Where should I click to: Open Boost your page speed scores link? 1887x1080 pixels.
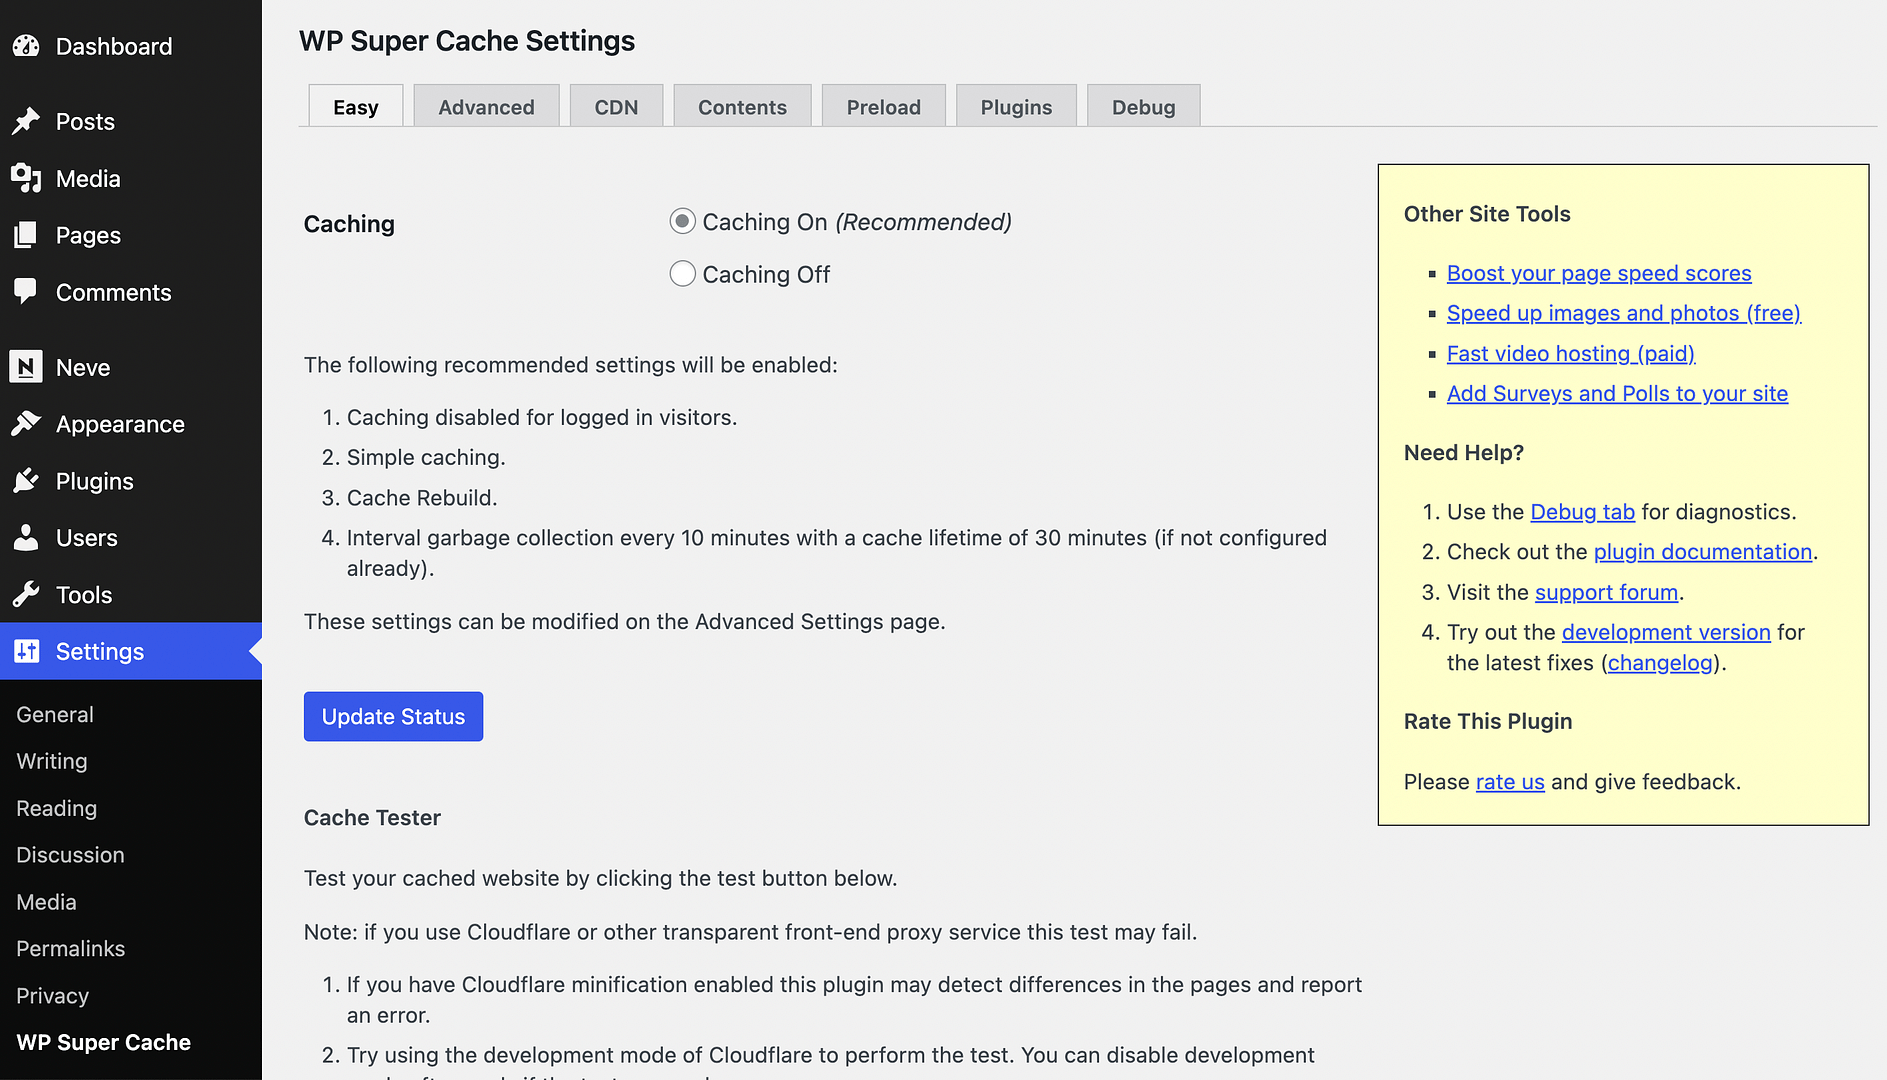pos(1599,273)
